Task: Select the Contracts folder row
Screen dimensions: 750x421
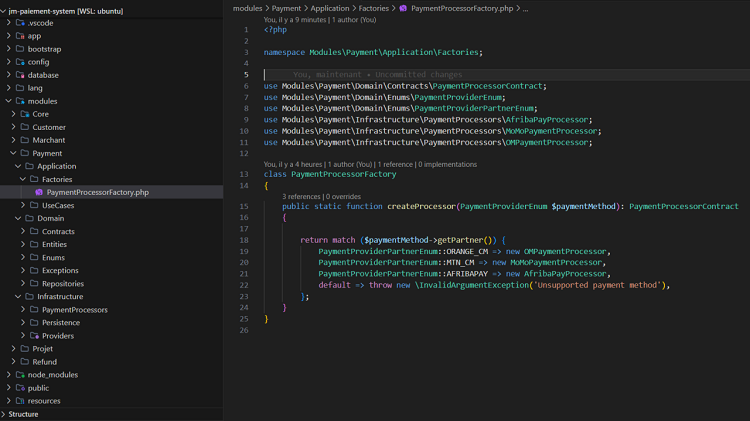Action: tap(111, 232)
